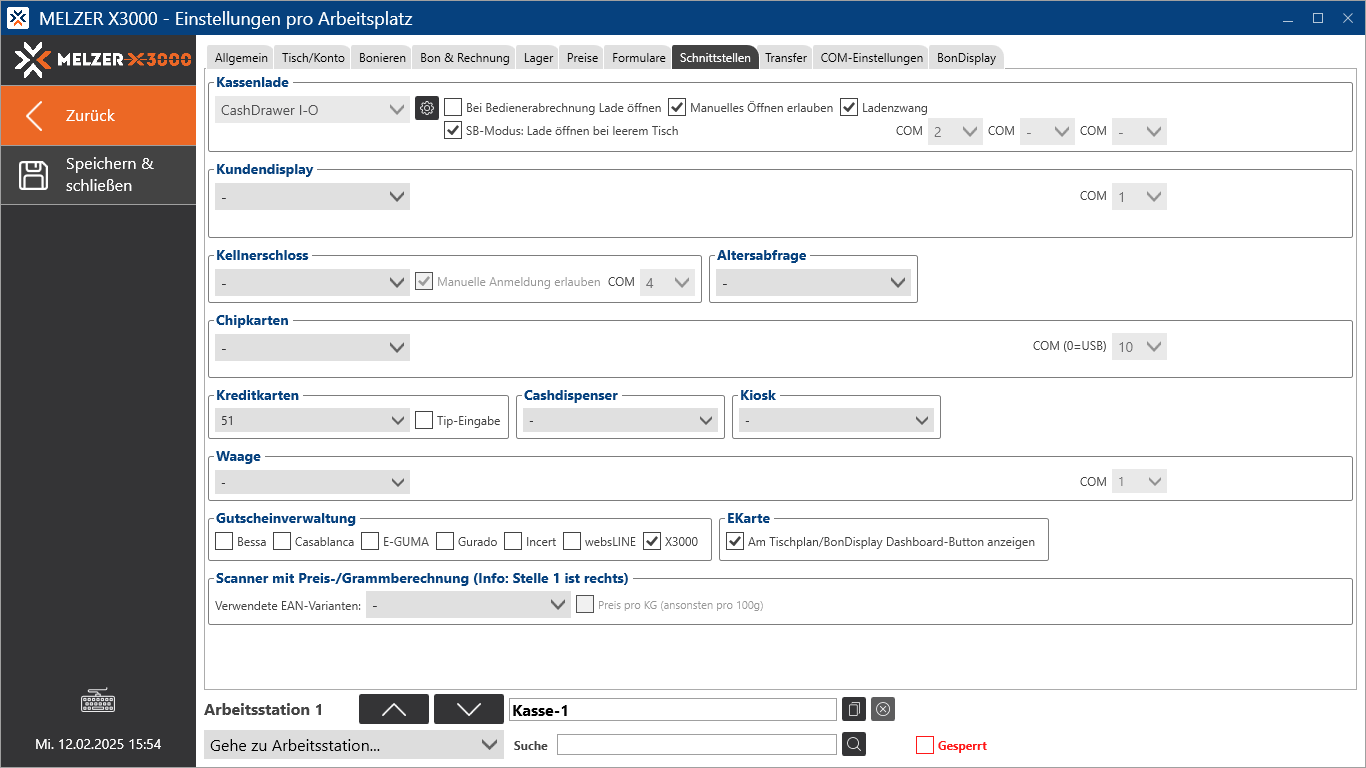Open the Altersabfrage dropdown

point(812,283)
